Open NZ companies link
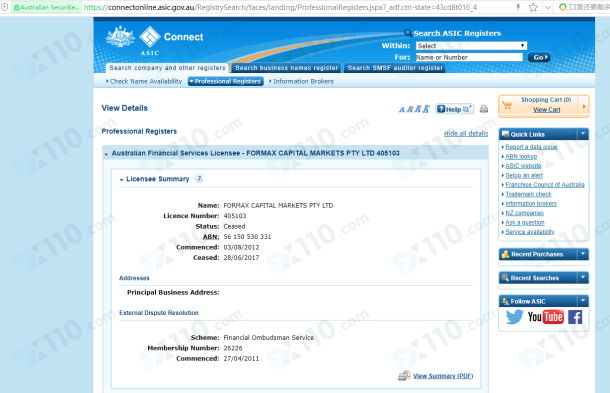Image resolution: width=610 pixels, height=393 pixels. [524, 213]
